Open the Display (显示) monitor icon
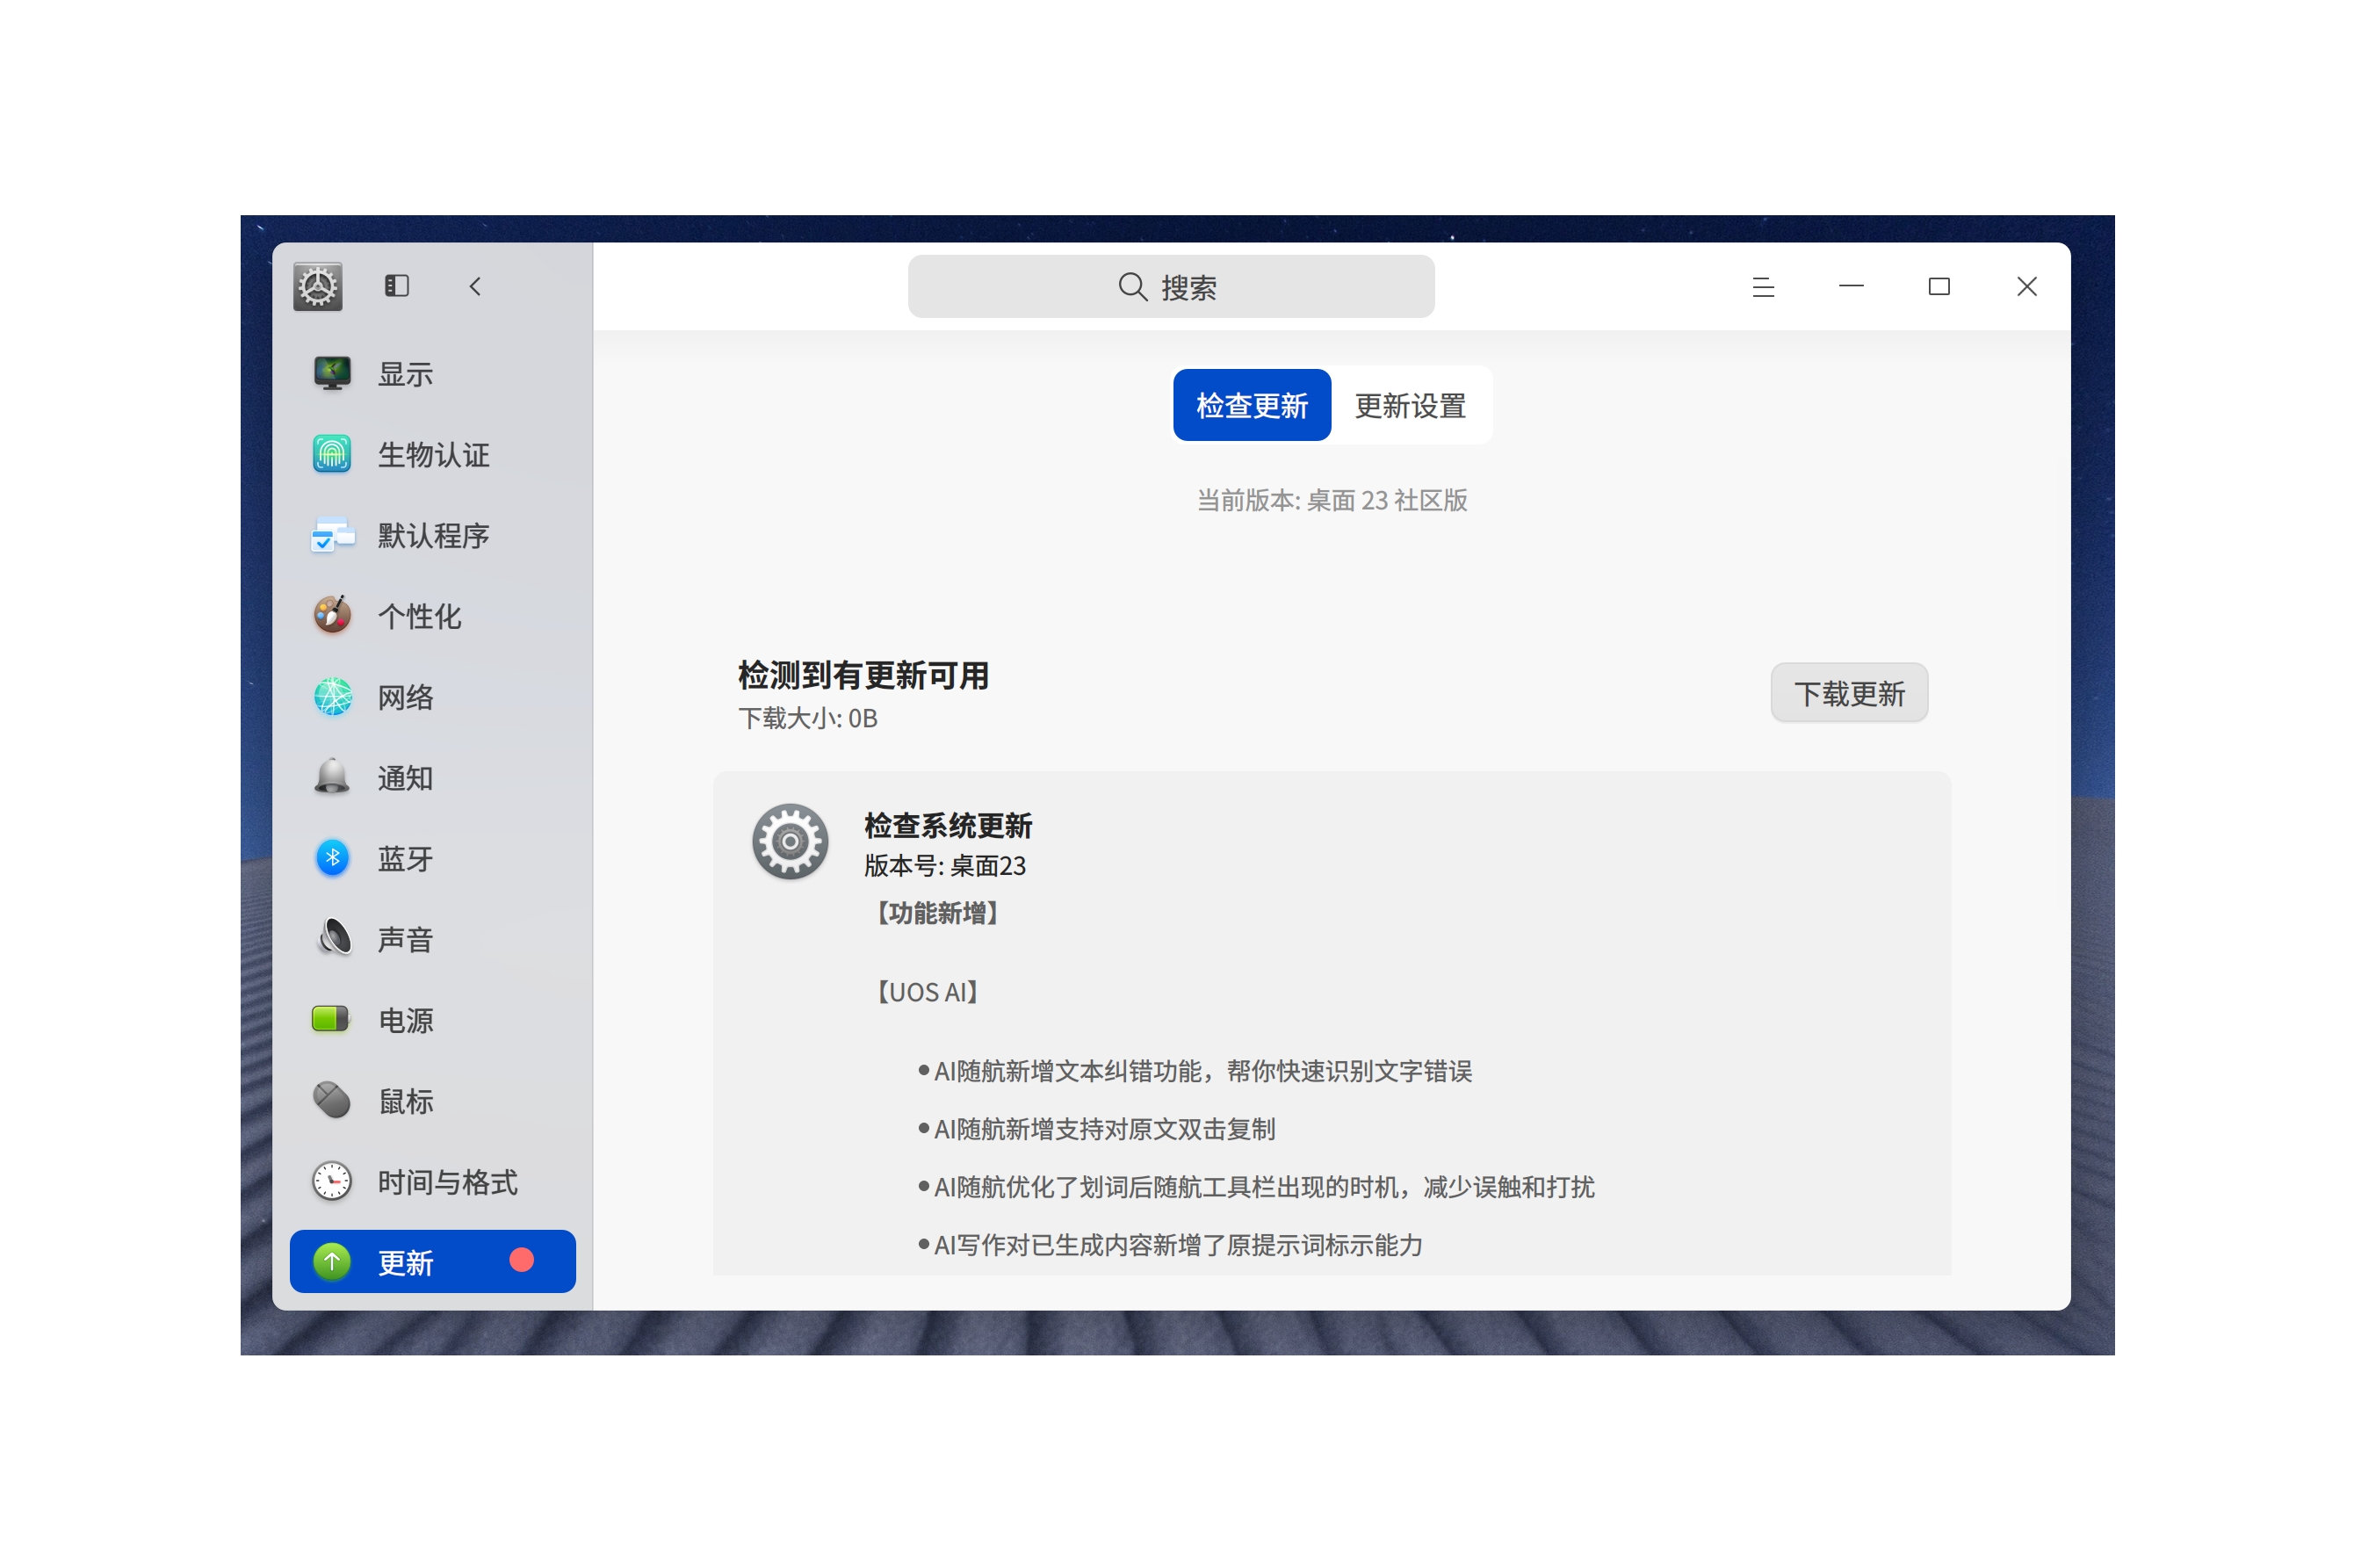Image resolution: width=2354 pixels, height=1568 pixels. coord(331,373)
